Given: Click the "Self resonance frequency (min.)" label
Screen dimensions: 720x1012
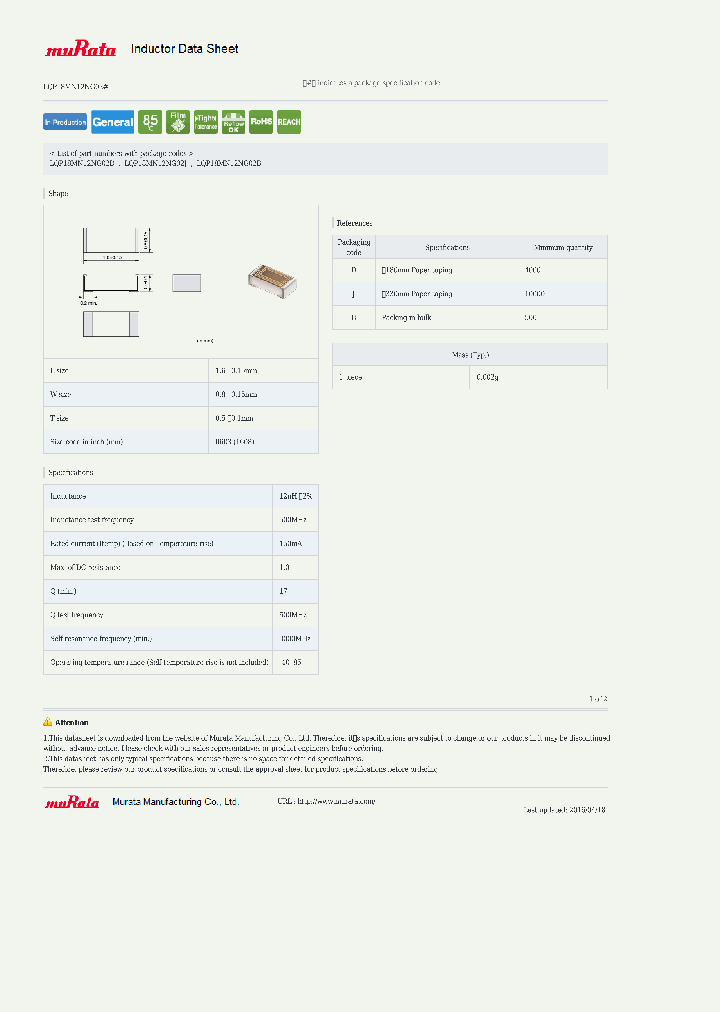Looking at the screenshot, I should tap(101, 639).
